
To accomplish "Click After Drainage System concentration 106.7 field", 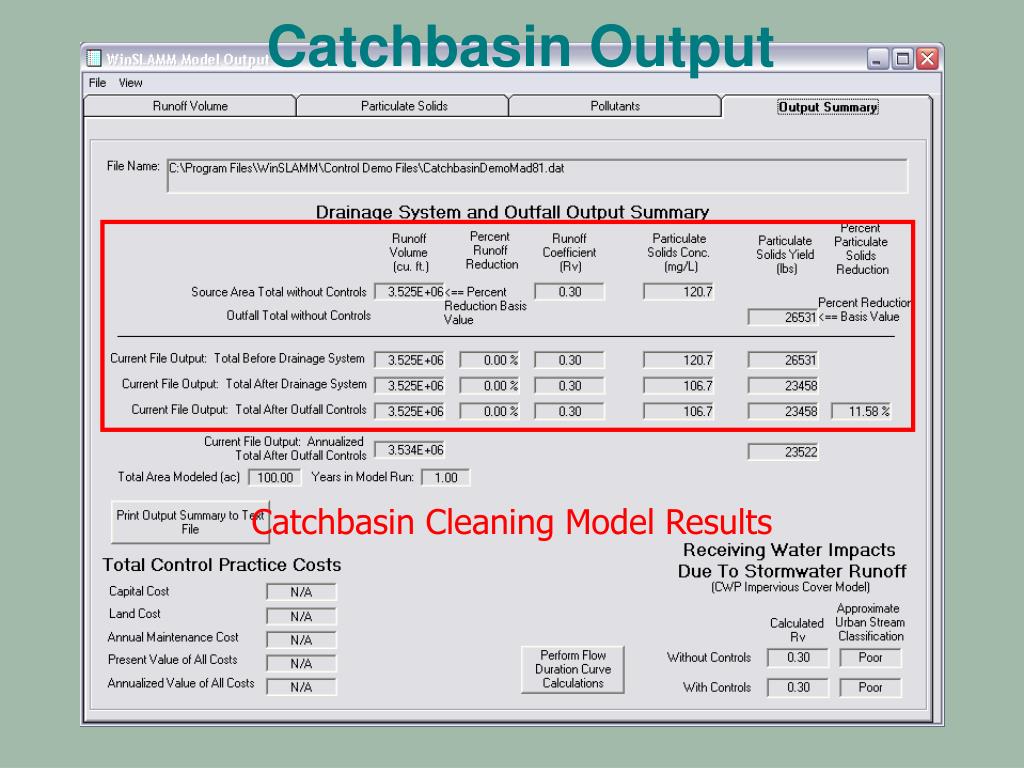I will coord(679,385).
